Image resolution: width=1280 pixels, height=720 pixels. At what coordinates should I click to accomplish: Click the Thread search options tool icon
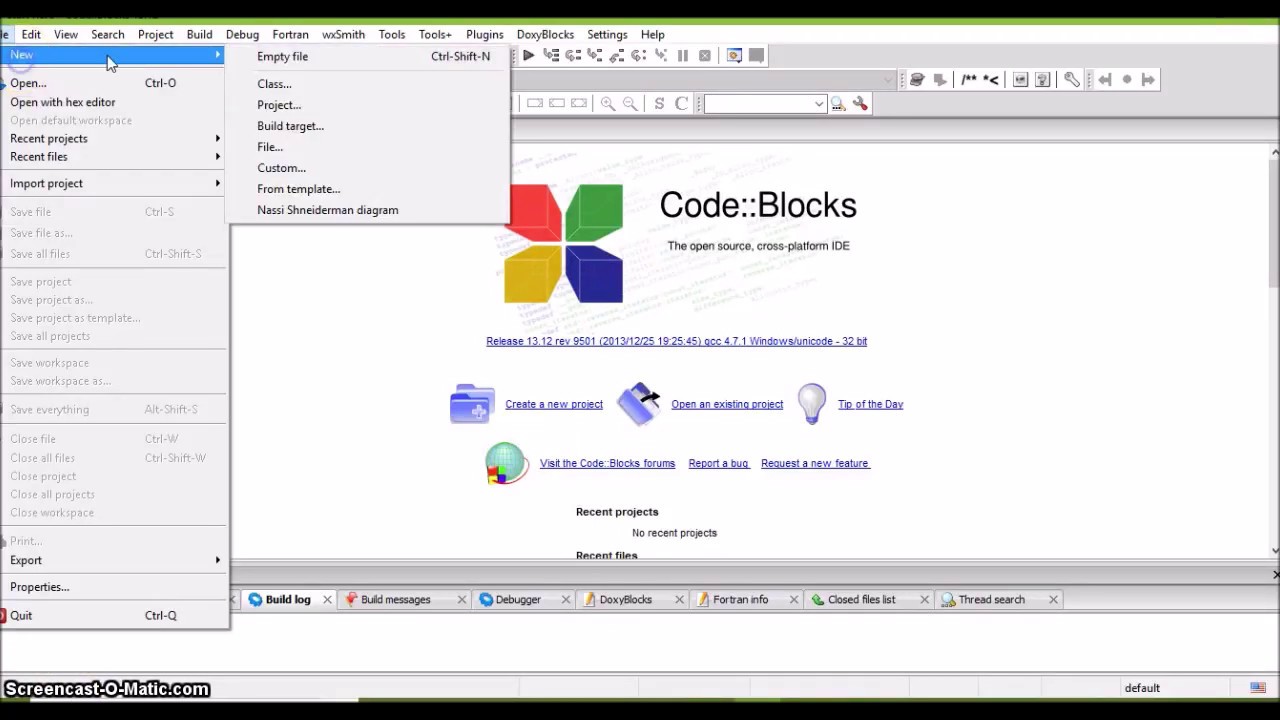pos(860,103)
